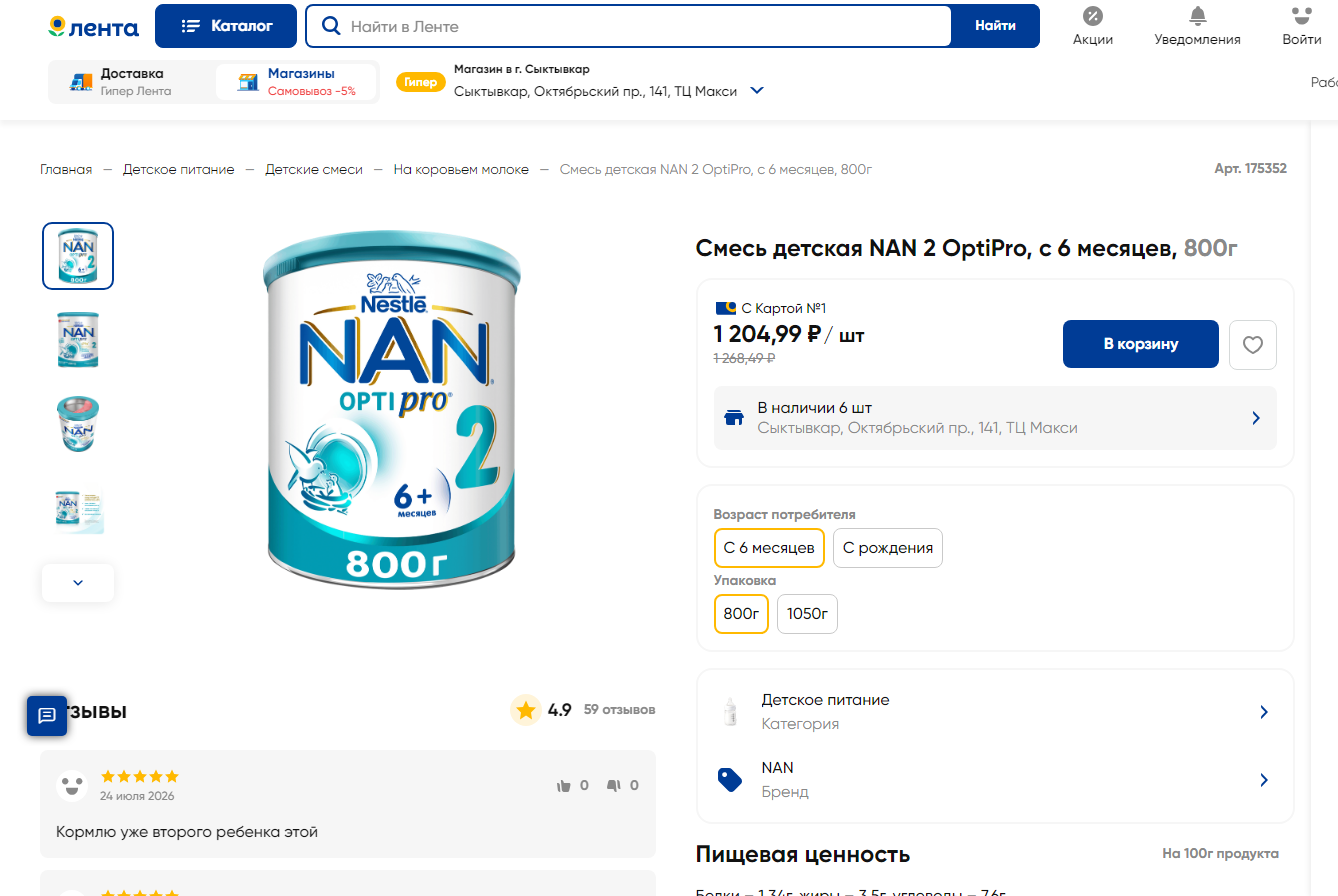Viewport: 1338px width, 896px height.
Task: Expand the В наличии 6 шт availability row
Action: [x=995, y=418]
